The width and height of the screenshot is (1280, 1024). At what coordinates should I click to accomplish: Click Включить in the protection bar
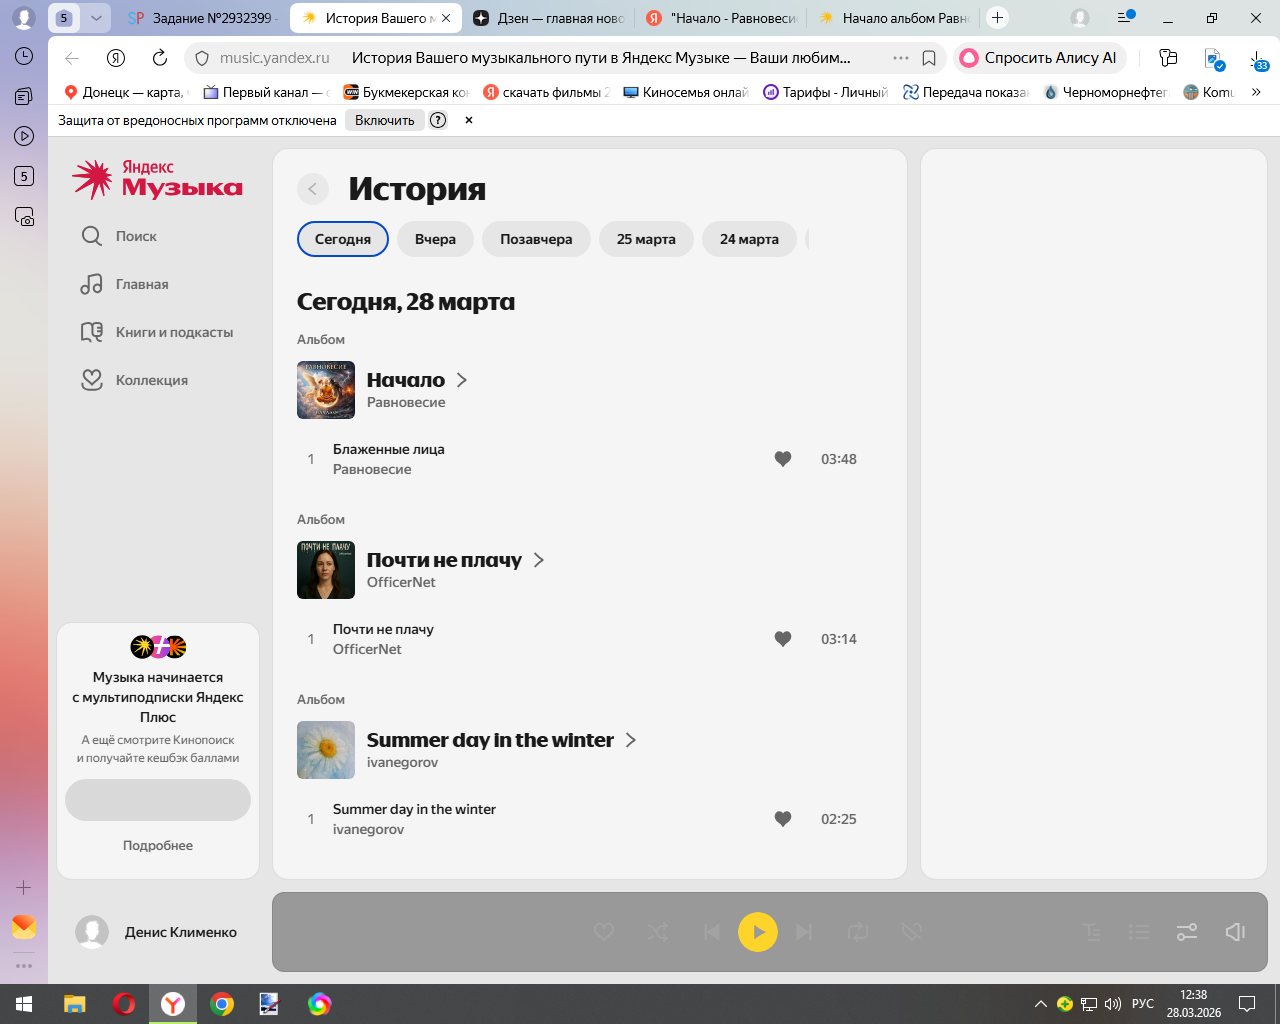[x=384, y=120]
